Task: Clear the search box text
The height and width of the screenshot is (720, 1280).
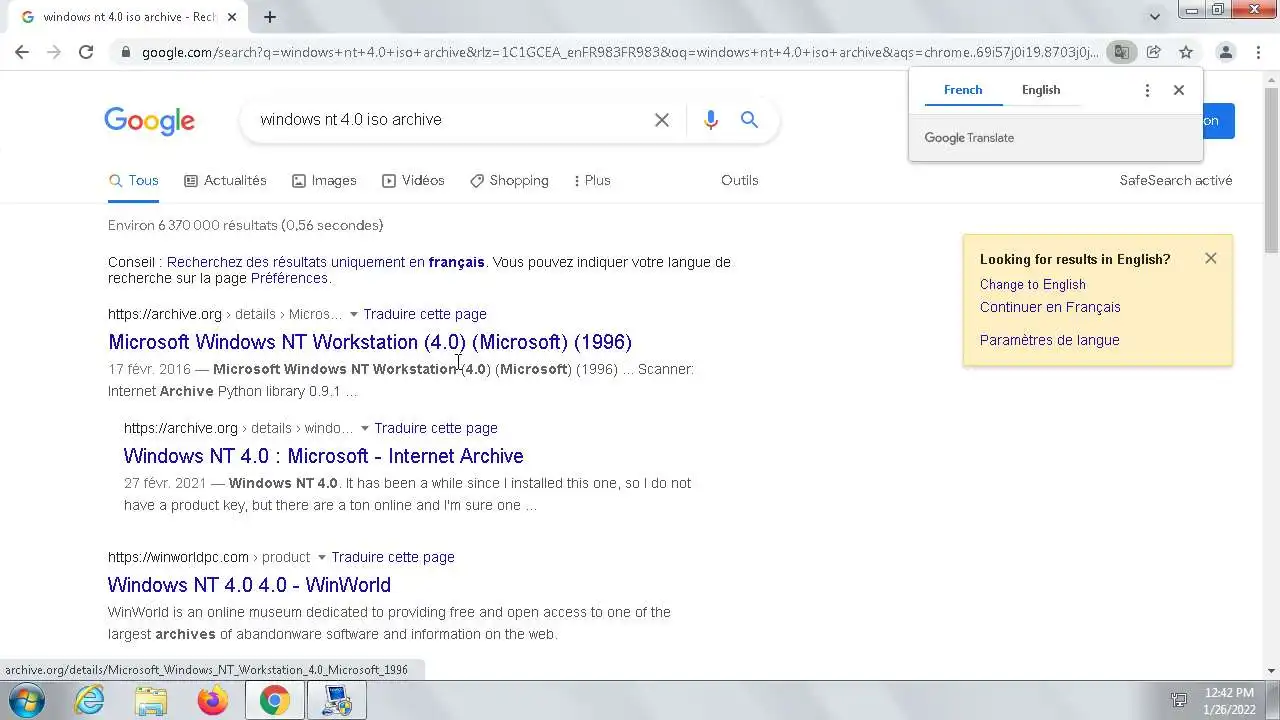Action: [x=662, y=120]
